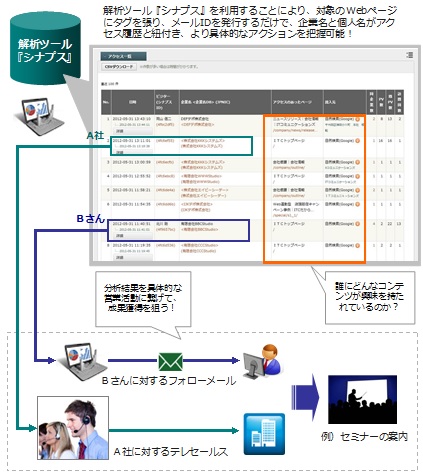Click the blue office building icon

264,434
